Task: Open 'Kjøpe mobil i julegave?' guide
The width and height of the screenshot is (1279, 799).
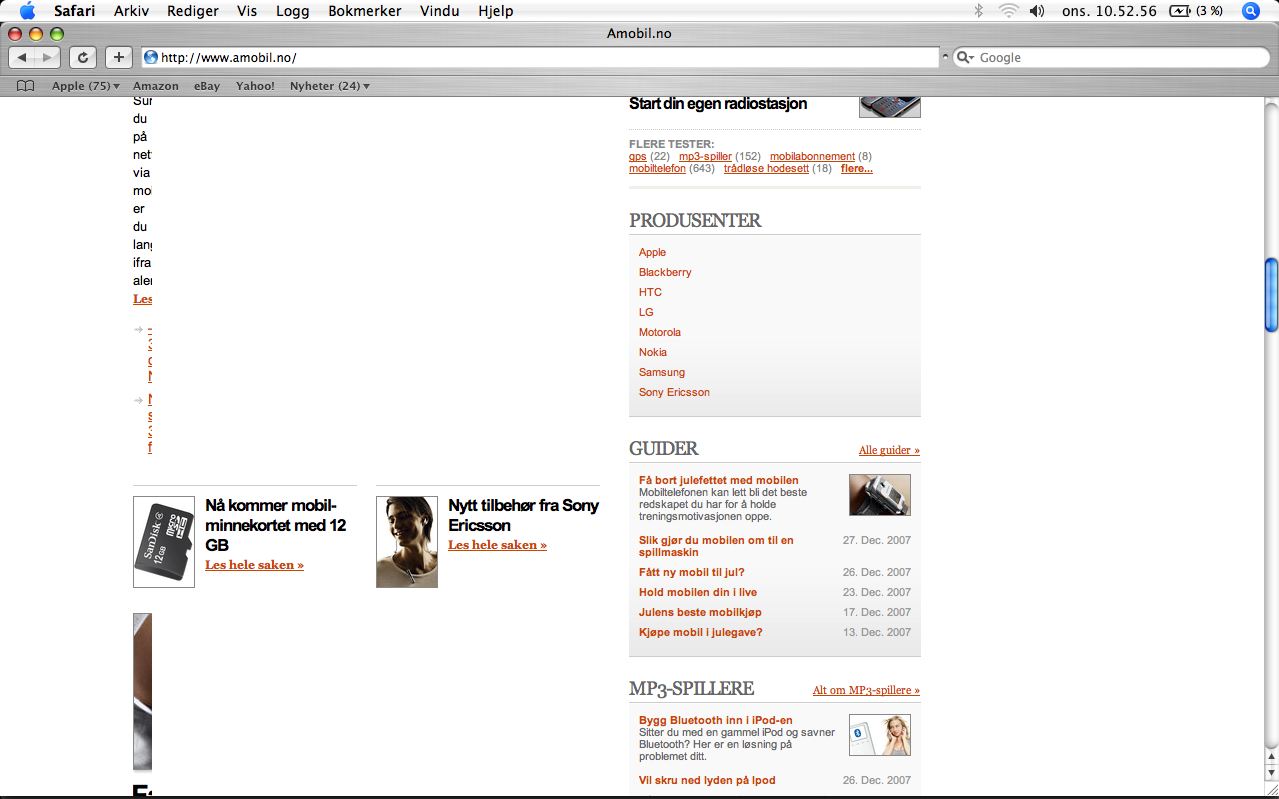Action: pos(700,632)
